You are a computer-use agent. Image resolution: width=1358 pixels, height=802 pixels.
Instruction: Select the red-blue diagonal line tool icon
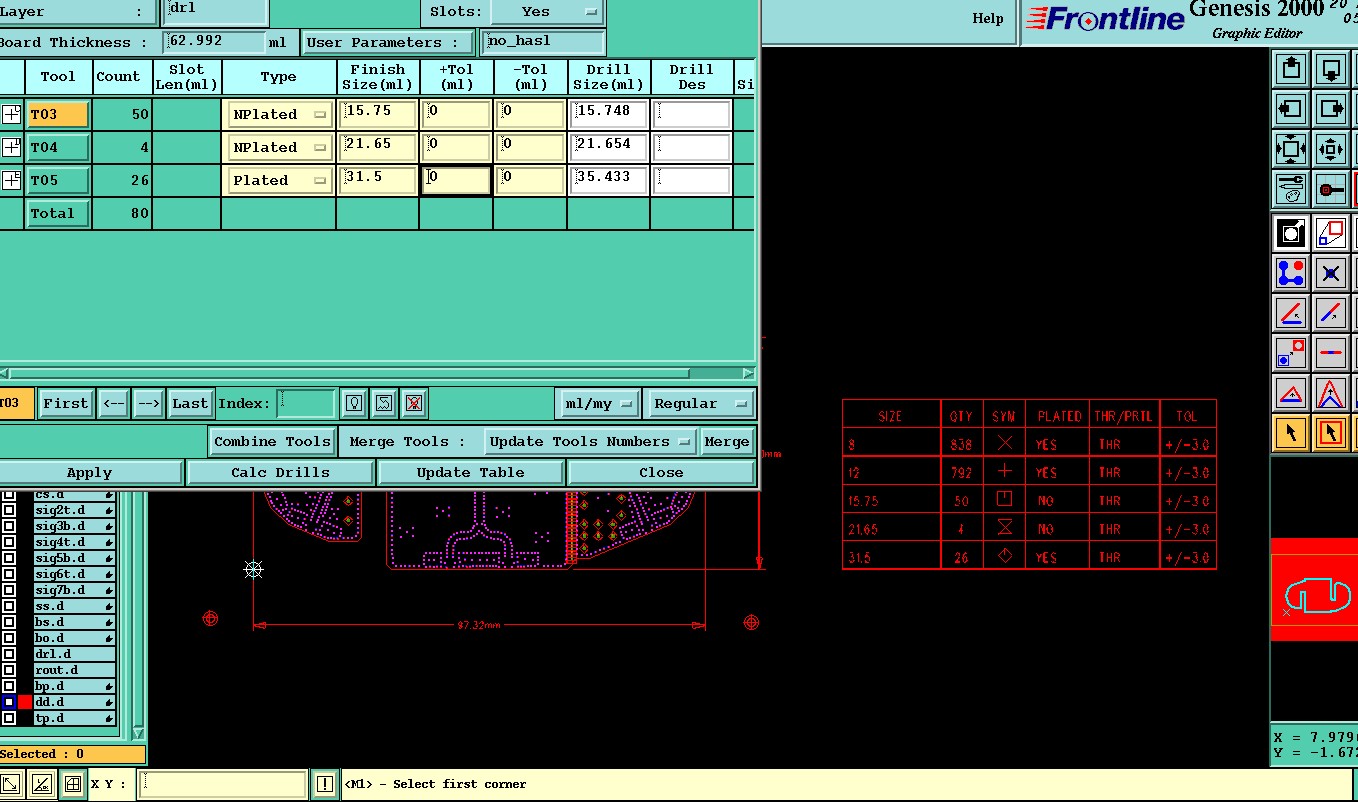pos(1331,313)
